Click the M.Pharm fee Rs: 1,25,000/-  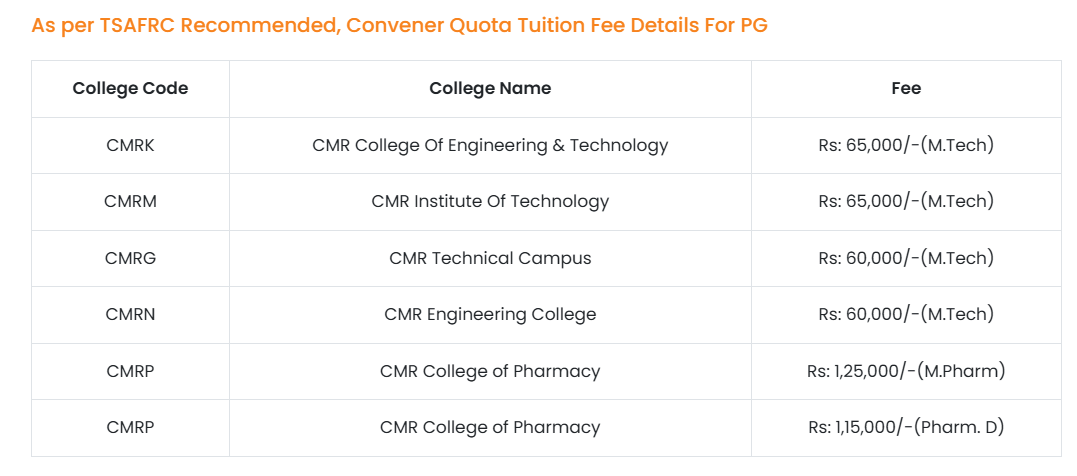click(906, 371)
